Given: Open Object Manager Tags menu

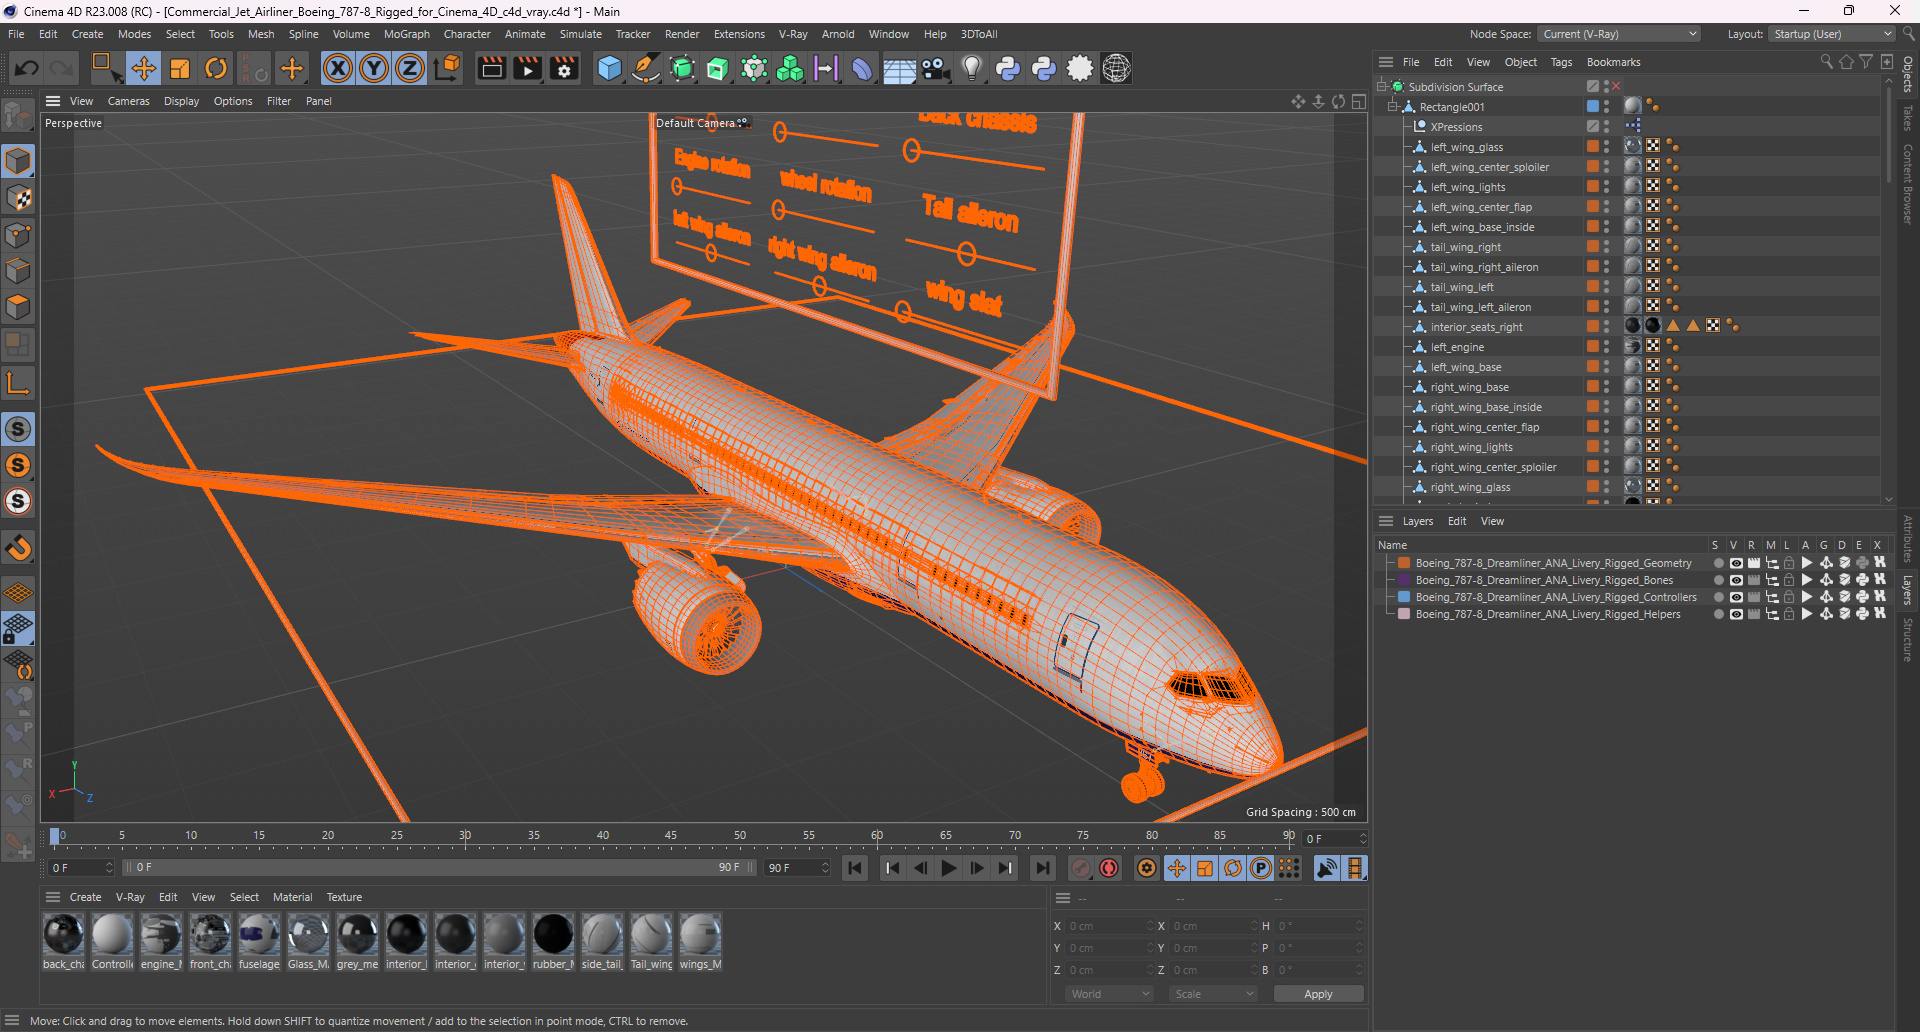Looking at the screenshot, I should (1561, 62).
